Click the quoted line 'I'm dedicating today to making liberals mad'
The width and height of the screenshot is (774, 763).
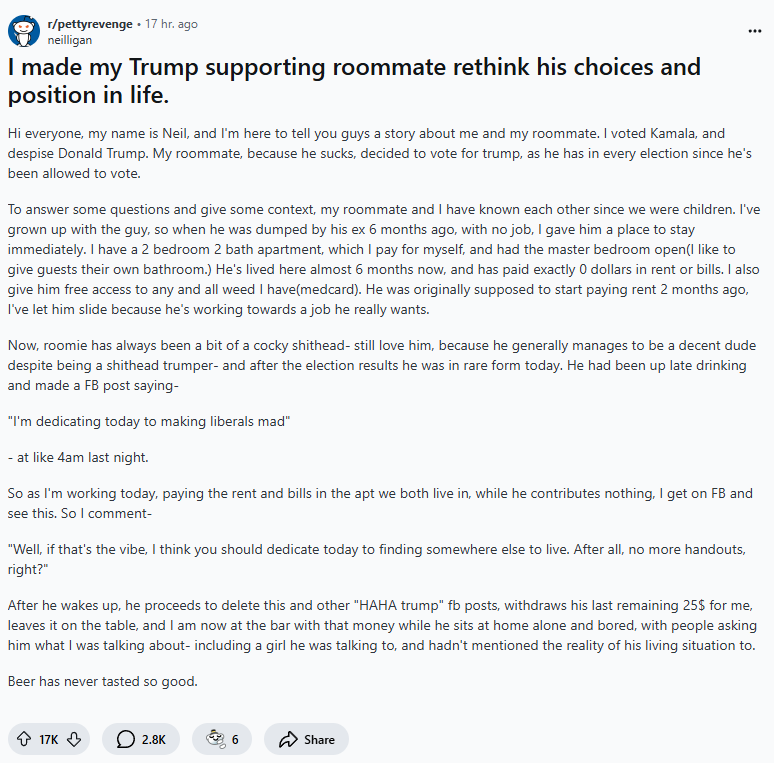(149, 421)
